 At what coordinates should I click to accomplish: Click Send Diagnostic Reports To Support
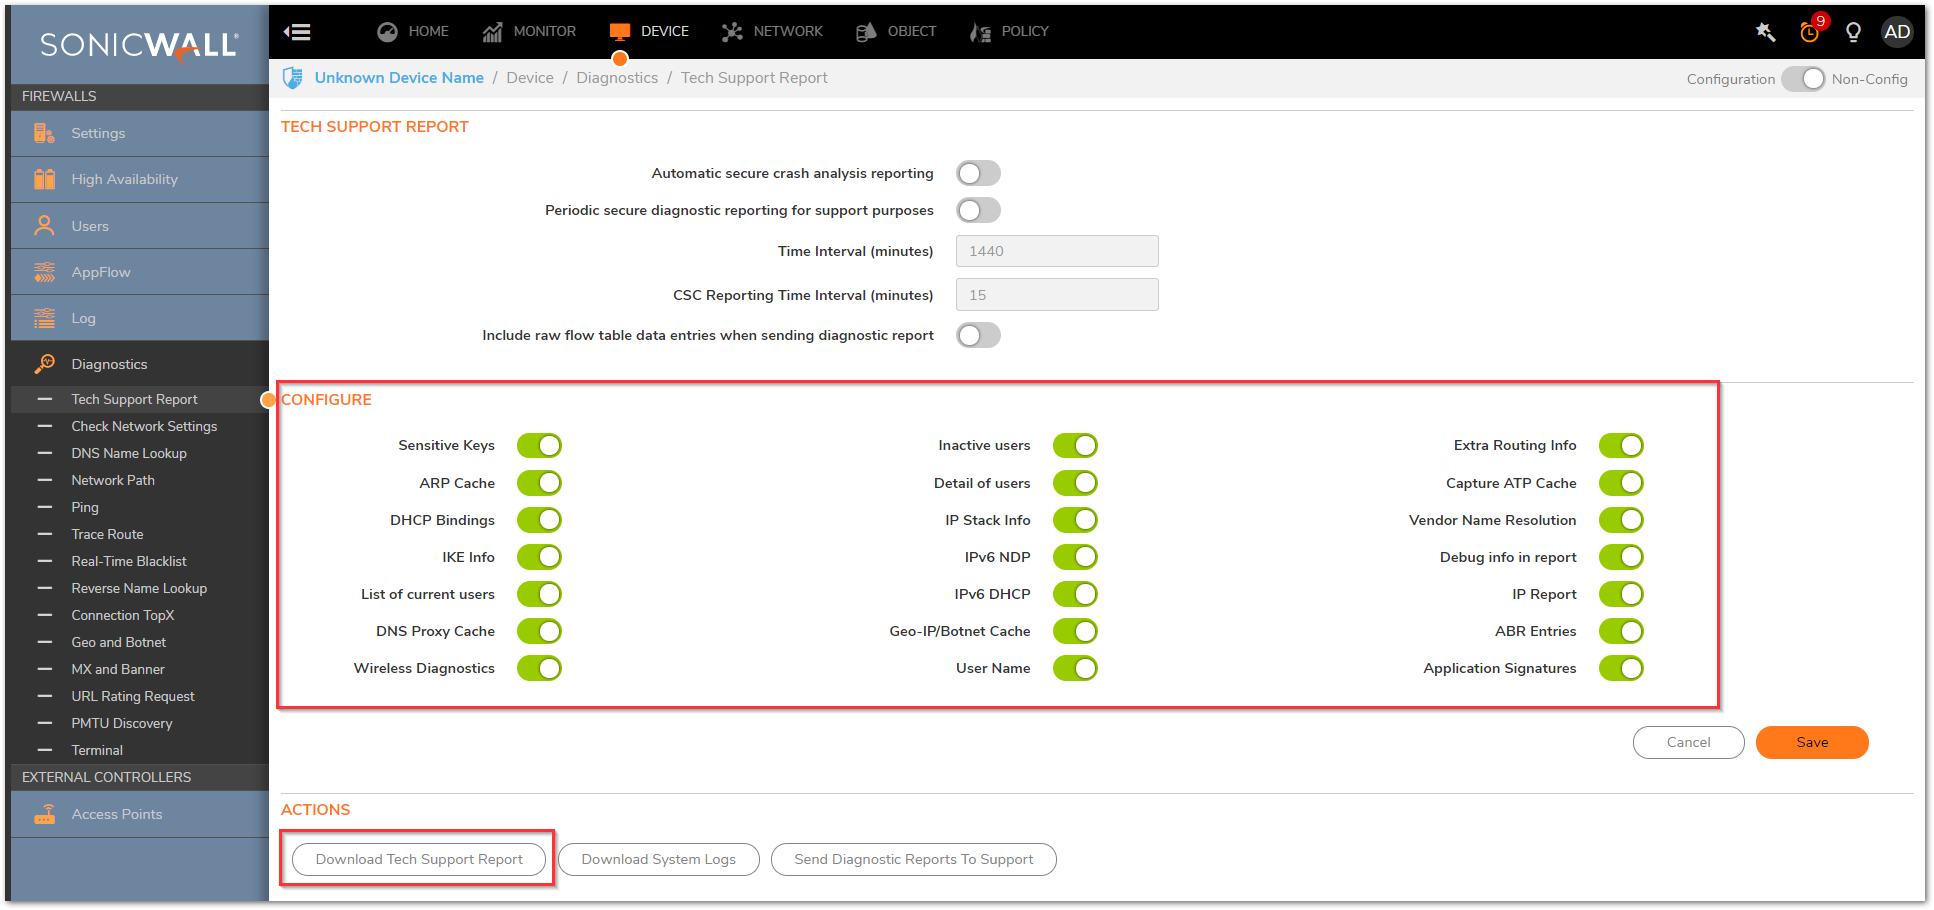(914, 859)
